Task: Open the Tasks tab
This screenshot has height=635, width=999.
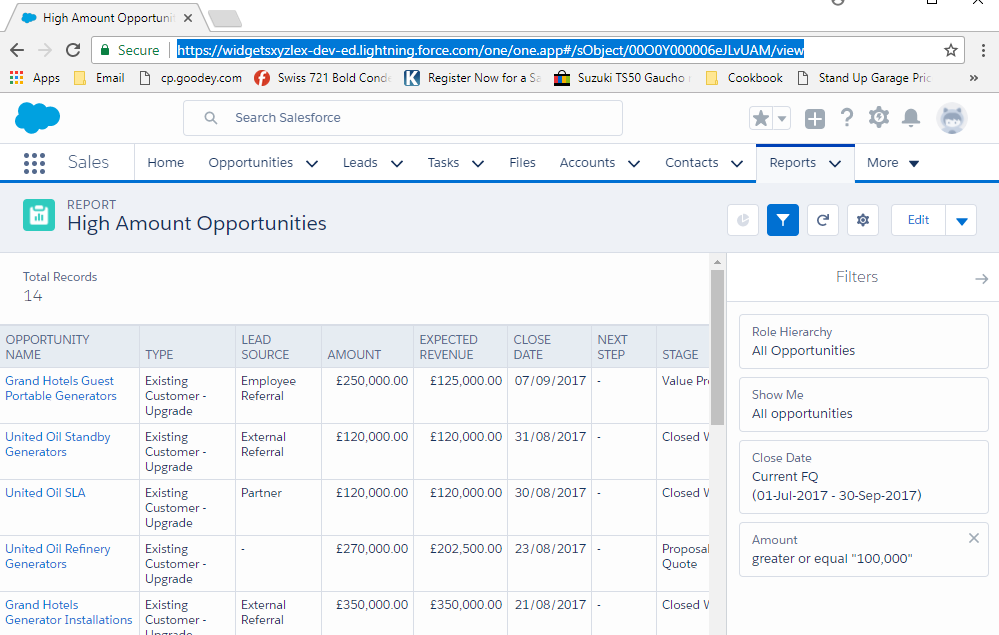Action: pyautogui.click(x=443, y=163)
